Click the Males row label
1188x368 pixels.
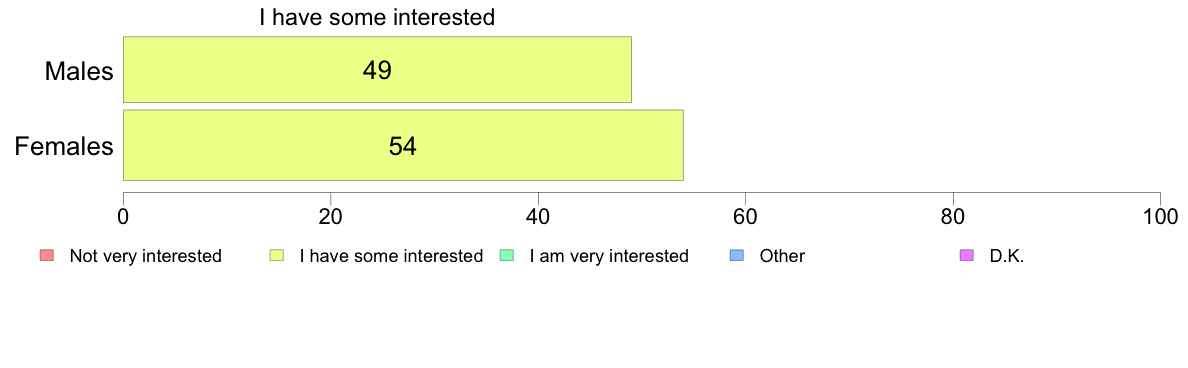79,71
